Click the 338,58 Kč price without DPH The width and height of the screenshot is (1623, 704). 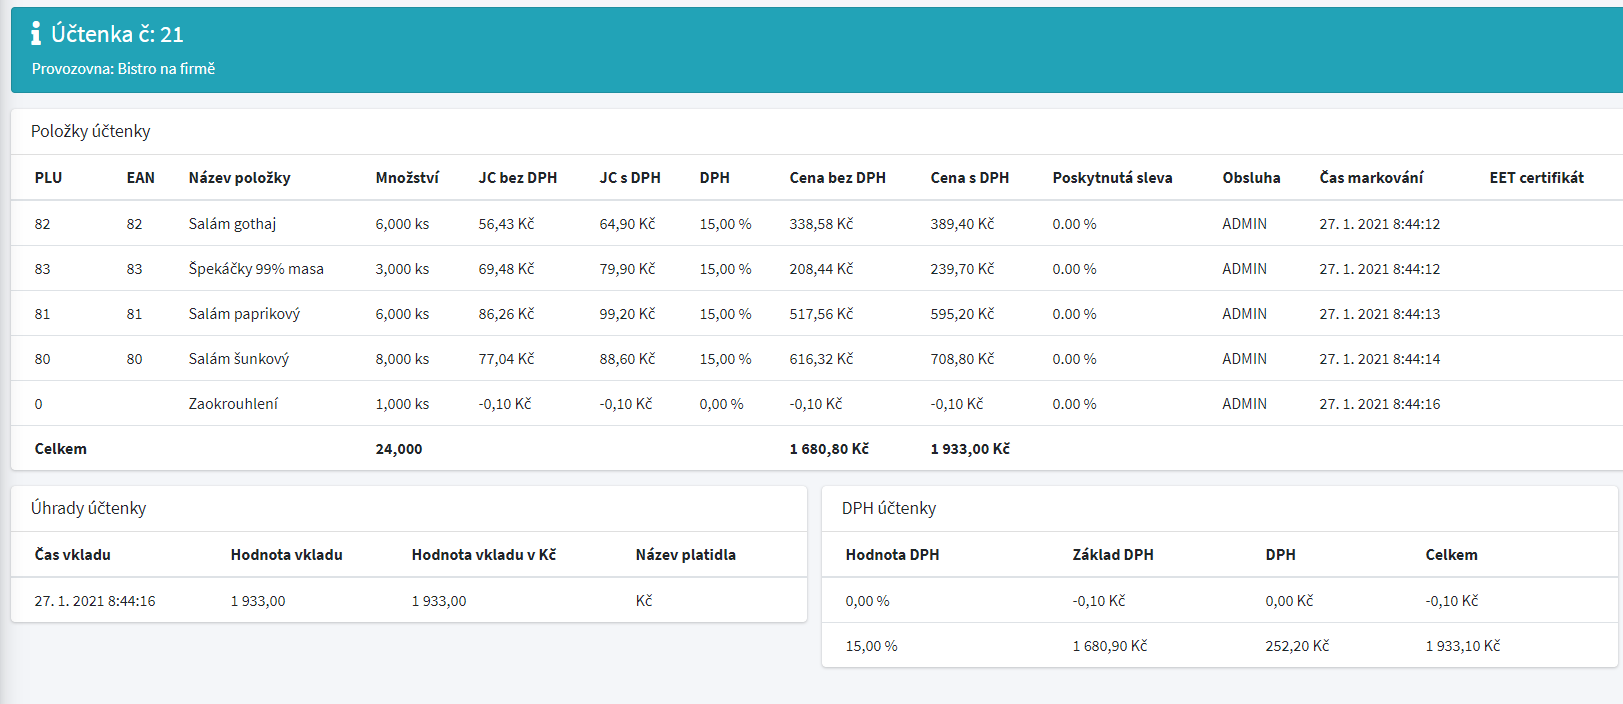click(821, 224)
